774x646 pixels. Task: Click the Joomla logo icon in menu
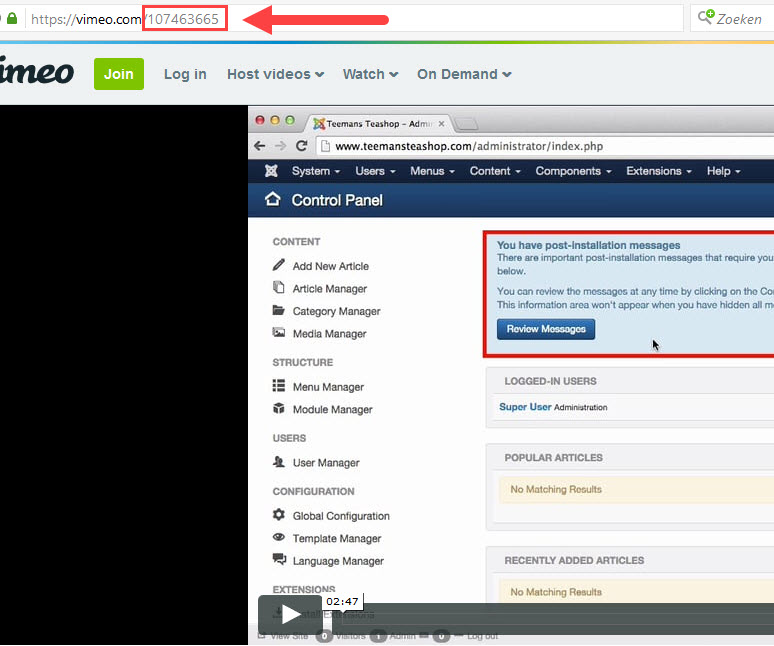click(270, 171)
